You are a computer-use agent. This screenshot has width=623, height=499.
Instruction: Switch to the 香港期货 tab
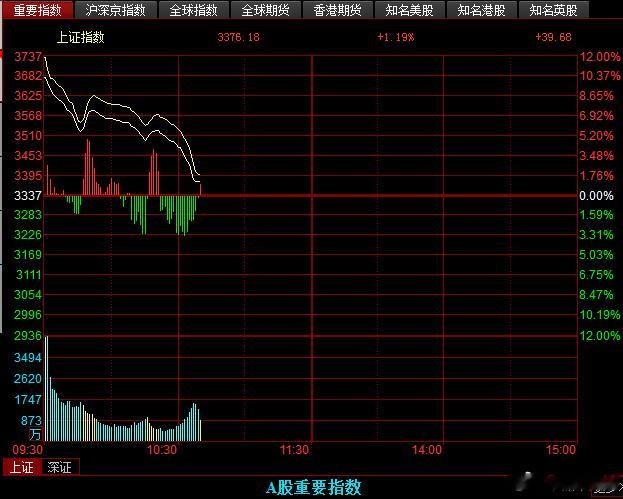338,10
